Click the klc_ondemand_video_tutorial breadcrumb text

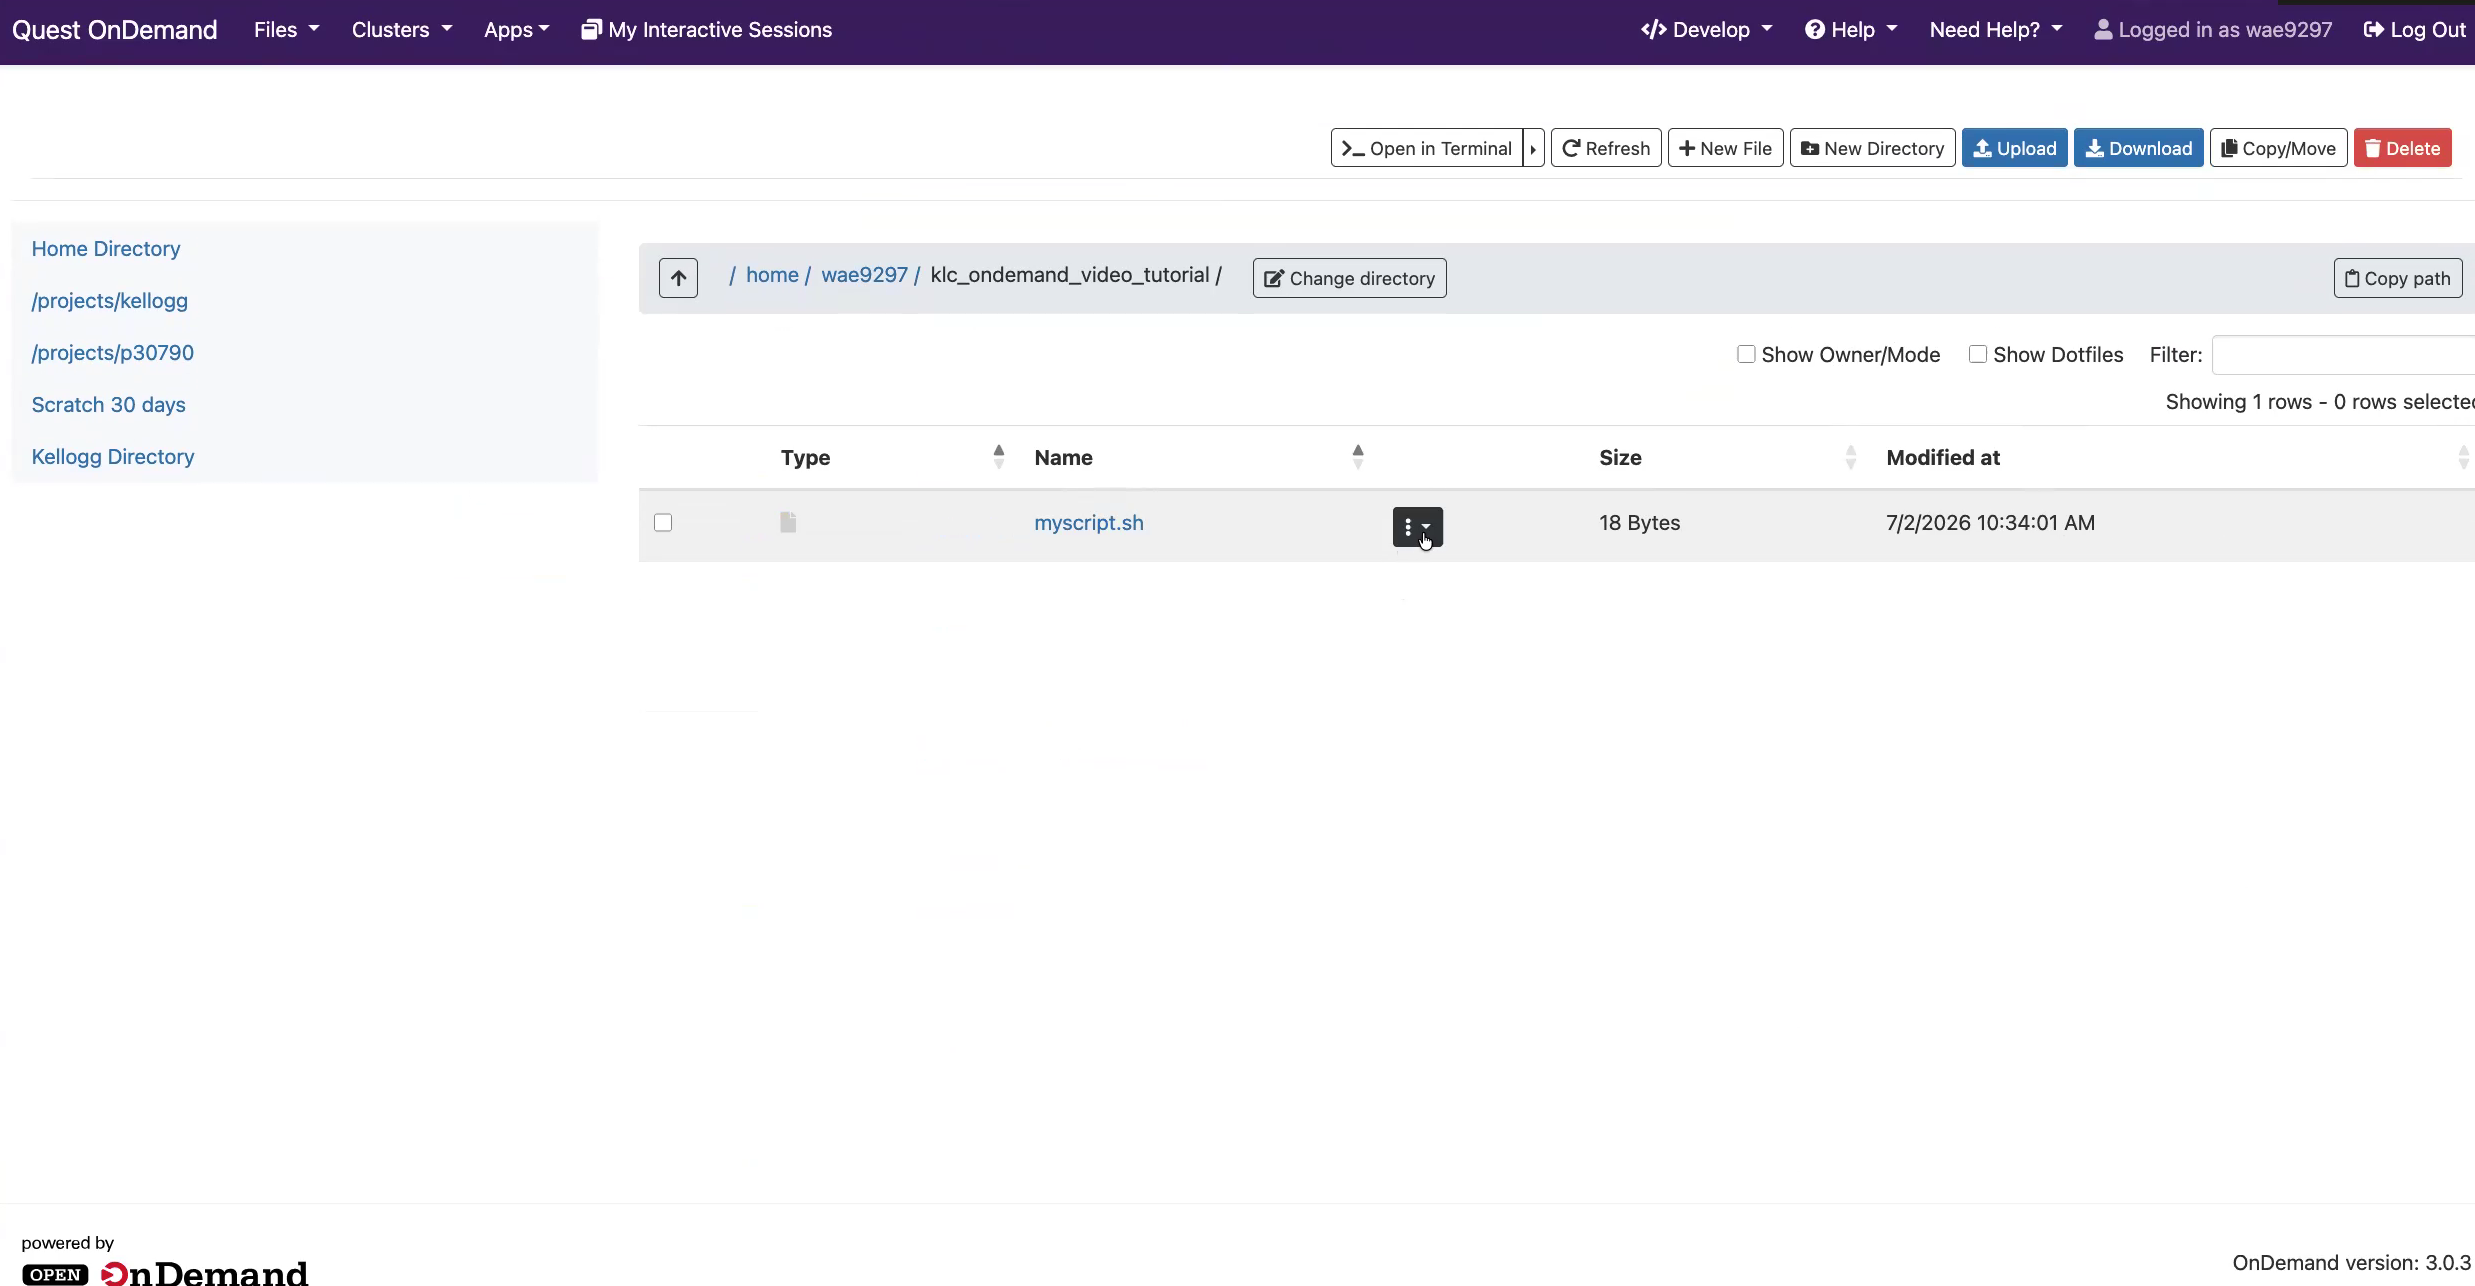pos(1069,275)
